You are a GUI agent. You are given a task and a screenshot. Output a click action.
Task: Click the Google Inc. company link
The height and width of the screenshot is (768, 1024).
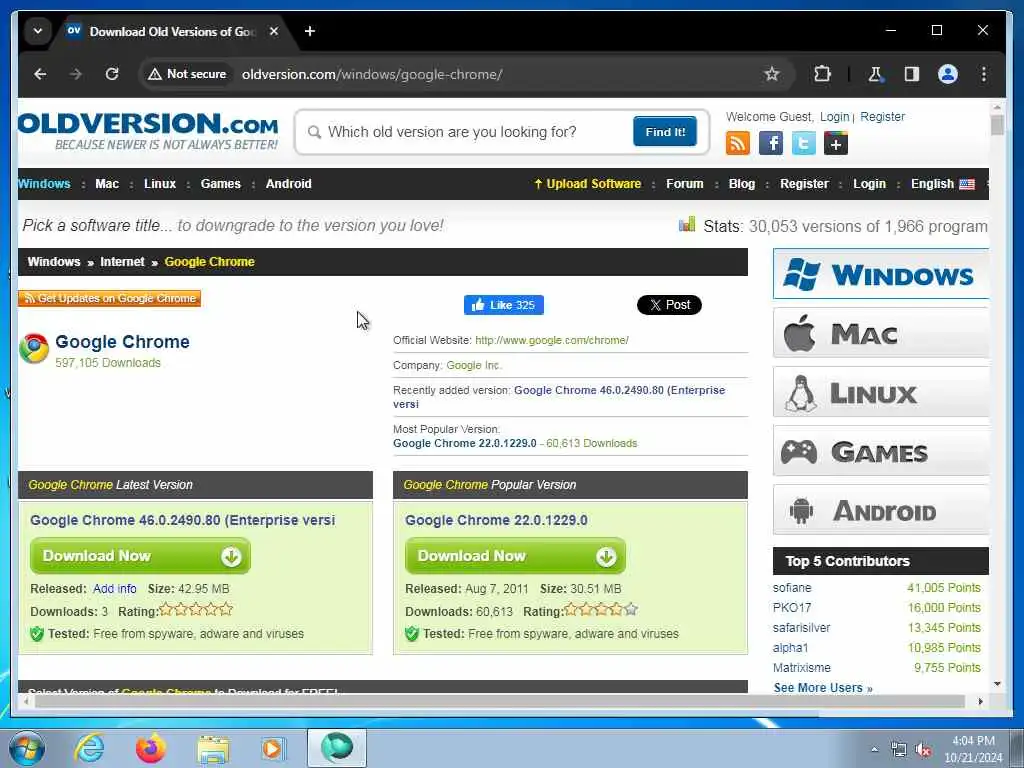(474, 365)
